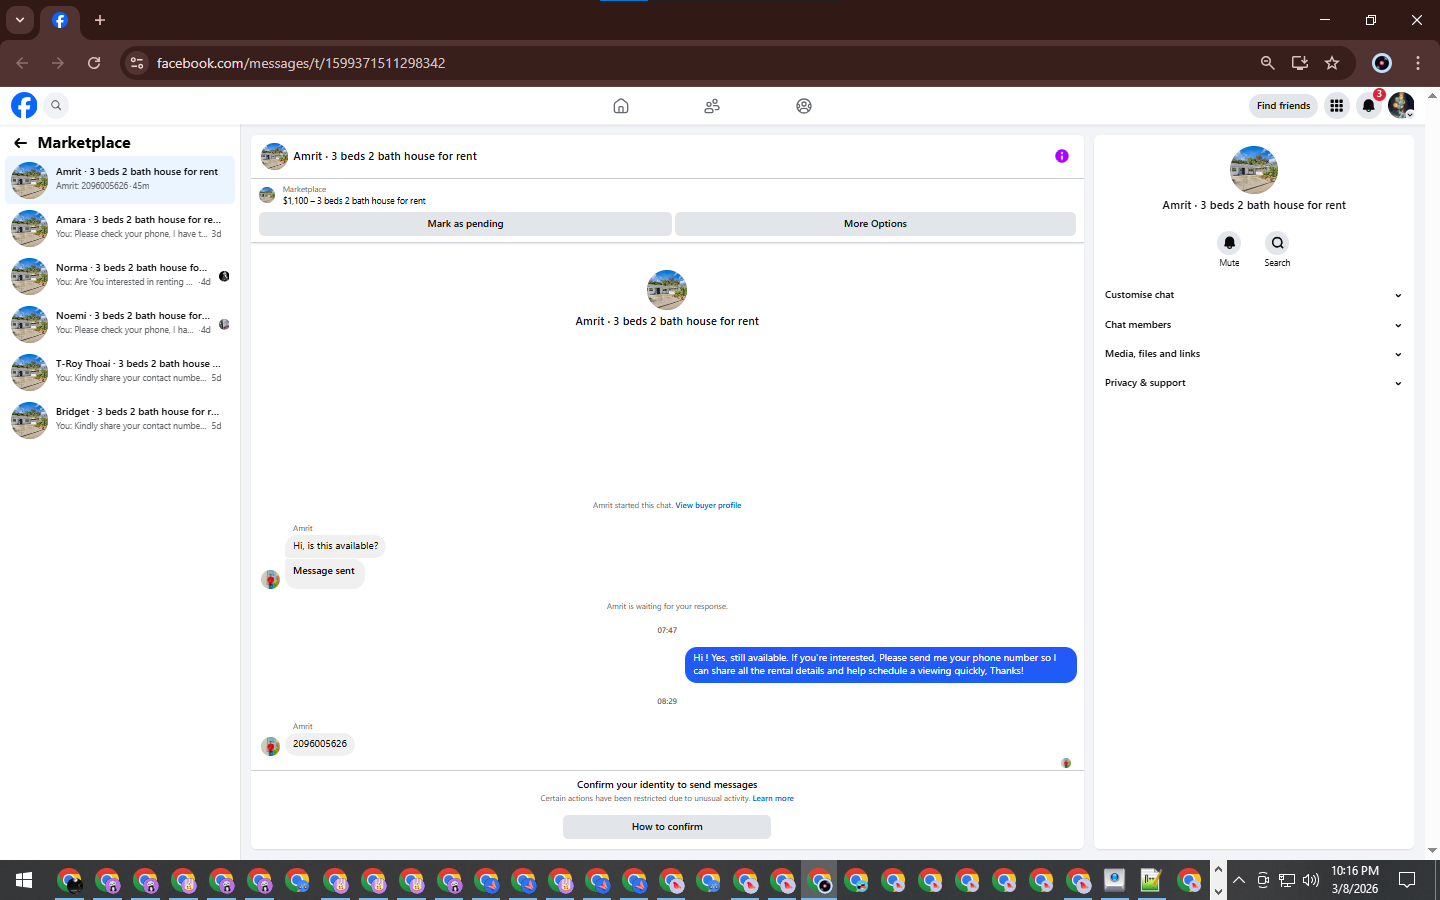Open the volume icon in system tray
This screenshot has width=1440, height=900.
1311,880
